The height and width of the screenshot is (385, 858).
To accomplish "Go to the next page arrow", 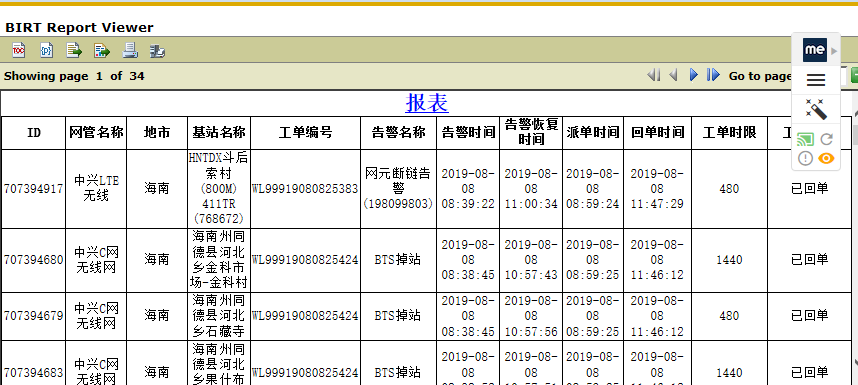I will click(693, 75).
